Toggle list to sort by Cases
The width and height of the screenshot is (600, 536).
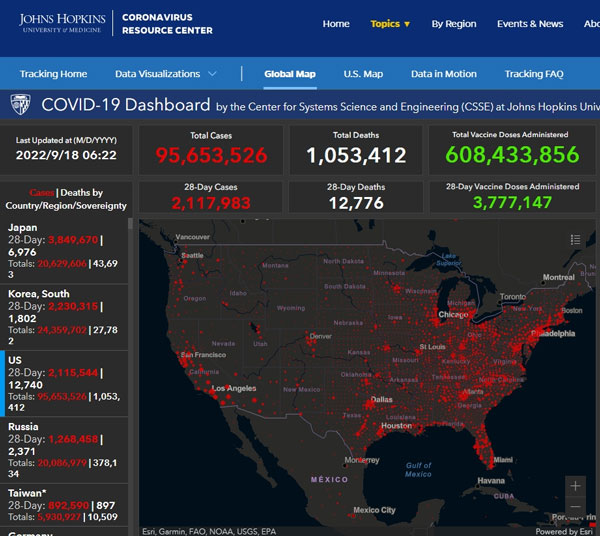pyautogui.click(x=41, y=192)
